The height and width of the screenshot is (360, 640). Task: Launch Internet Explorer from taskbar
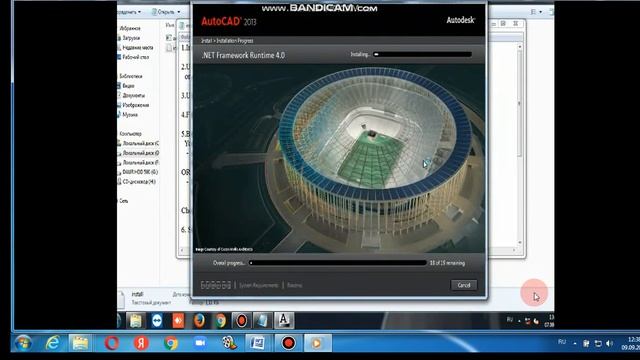click(x=53, y=343)
